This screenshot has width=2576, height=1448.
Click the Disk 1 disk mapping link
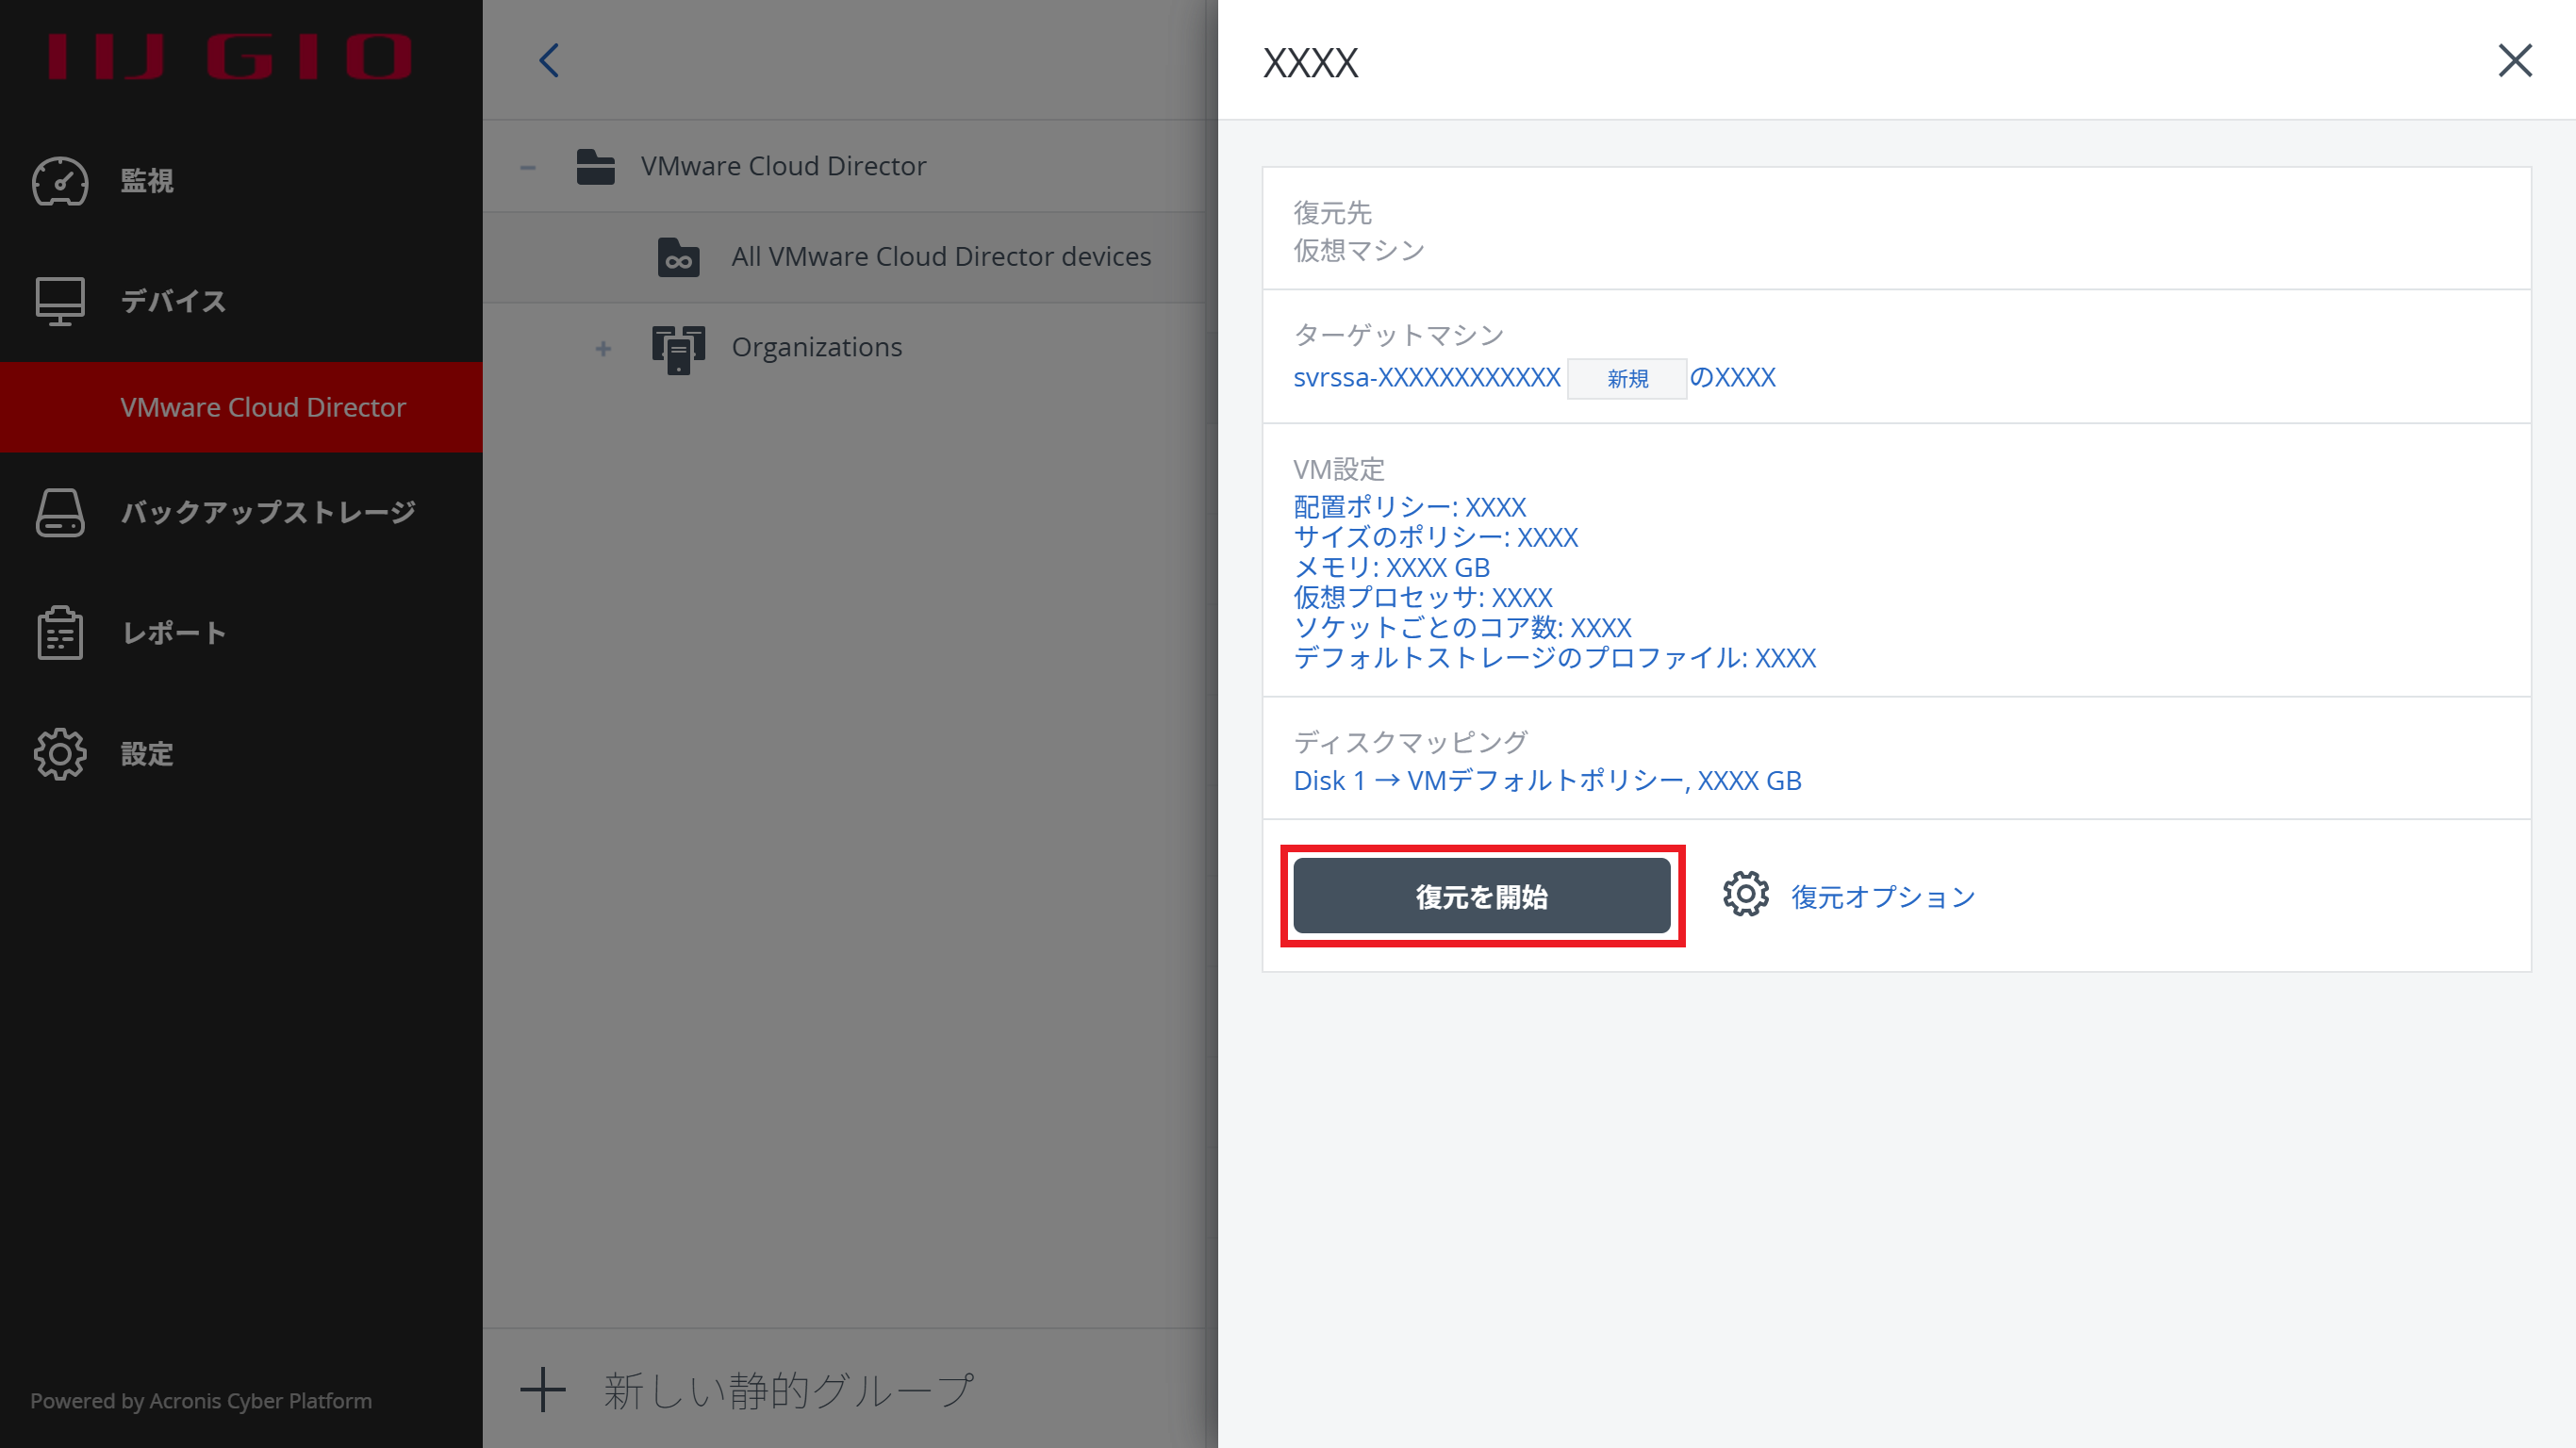click(1547, 781)
